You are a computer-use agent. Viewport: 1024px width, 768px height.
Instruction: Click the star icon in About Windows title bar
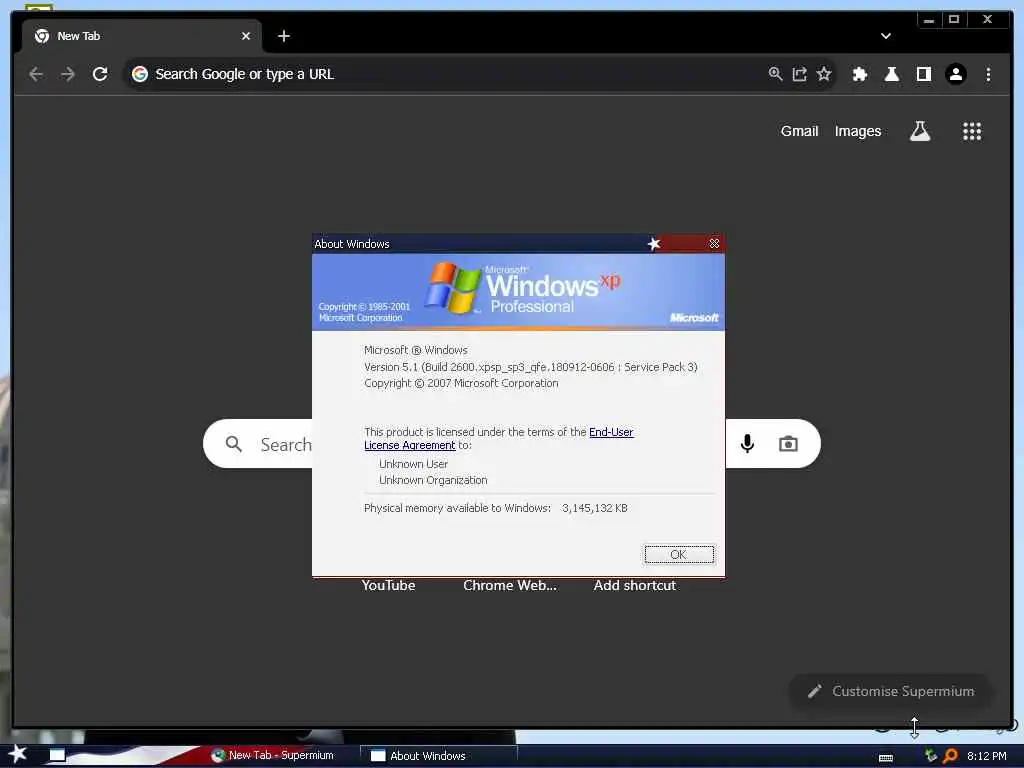pos(654,244)
